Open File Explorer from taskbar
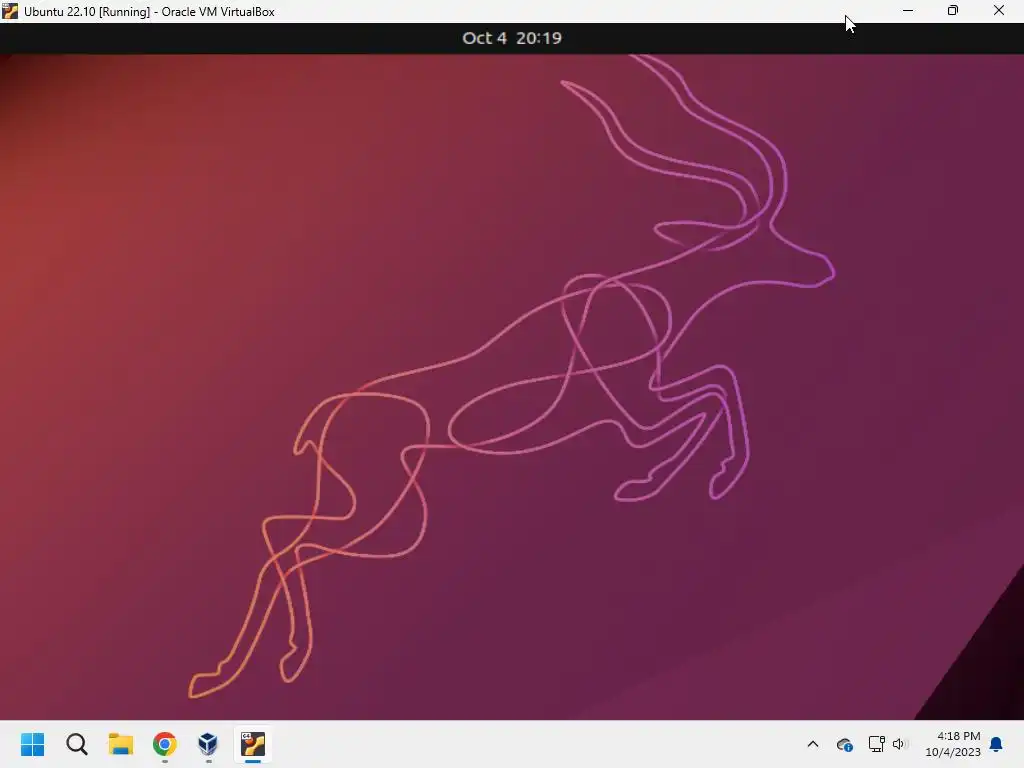 [x=121, y=744]
